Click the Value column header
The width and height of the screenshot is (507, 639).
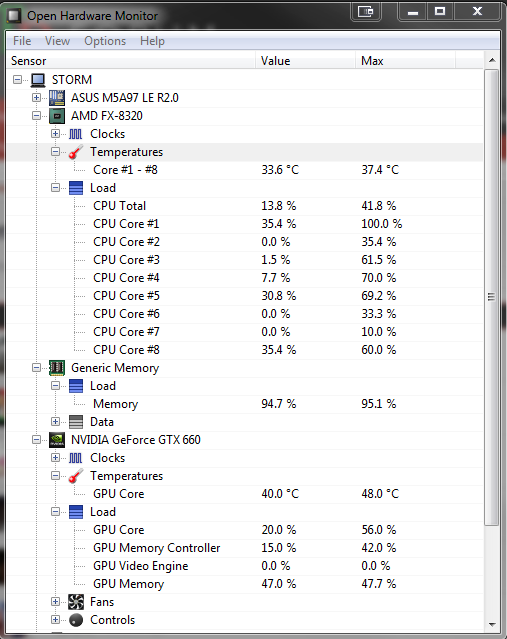[x=305, y=61]
